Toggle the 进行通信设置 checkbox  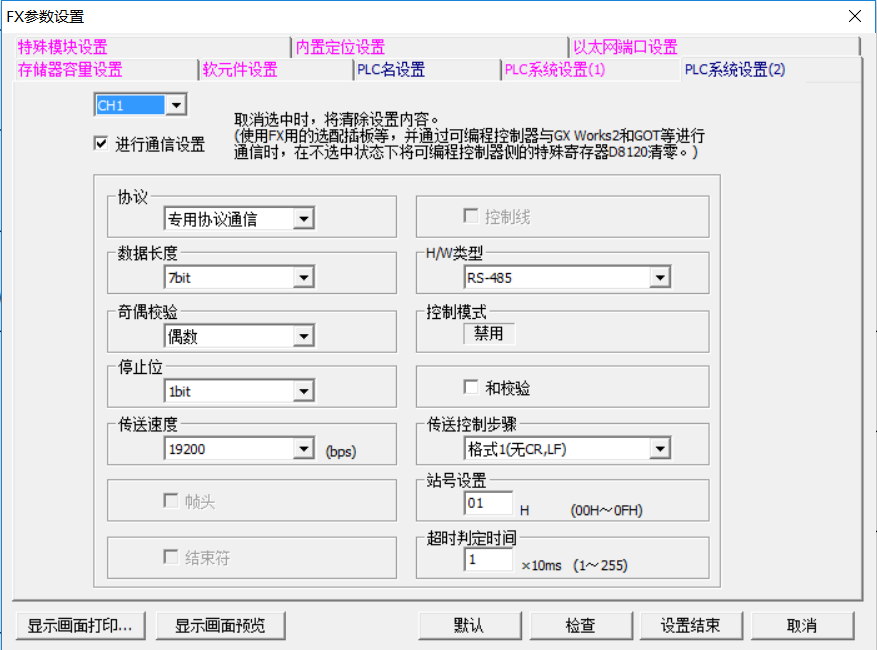click(x=101, y=144)
